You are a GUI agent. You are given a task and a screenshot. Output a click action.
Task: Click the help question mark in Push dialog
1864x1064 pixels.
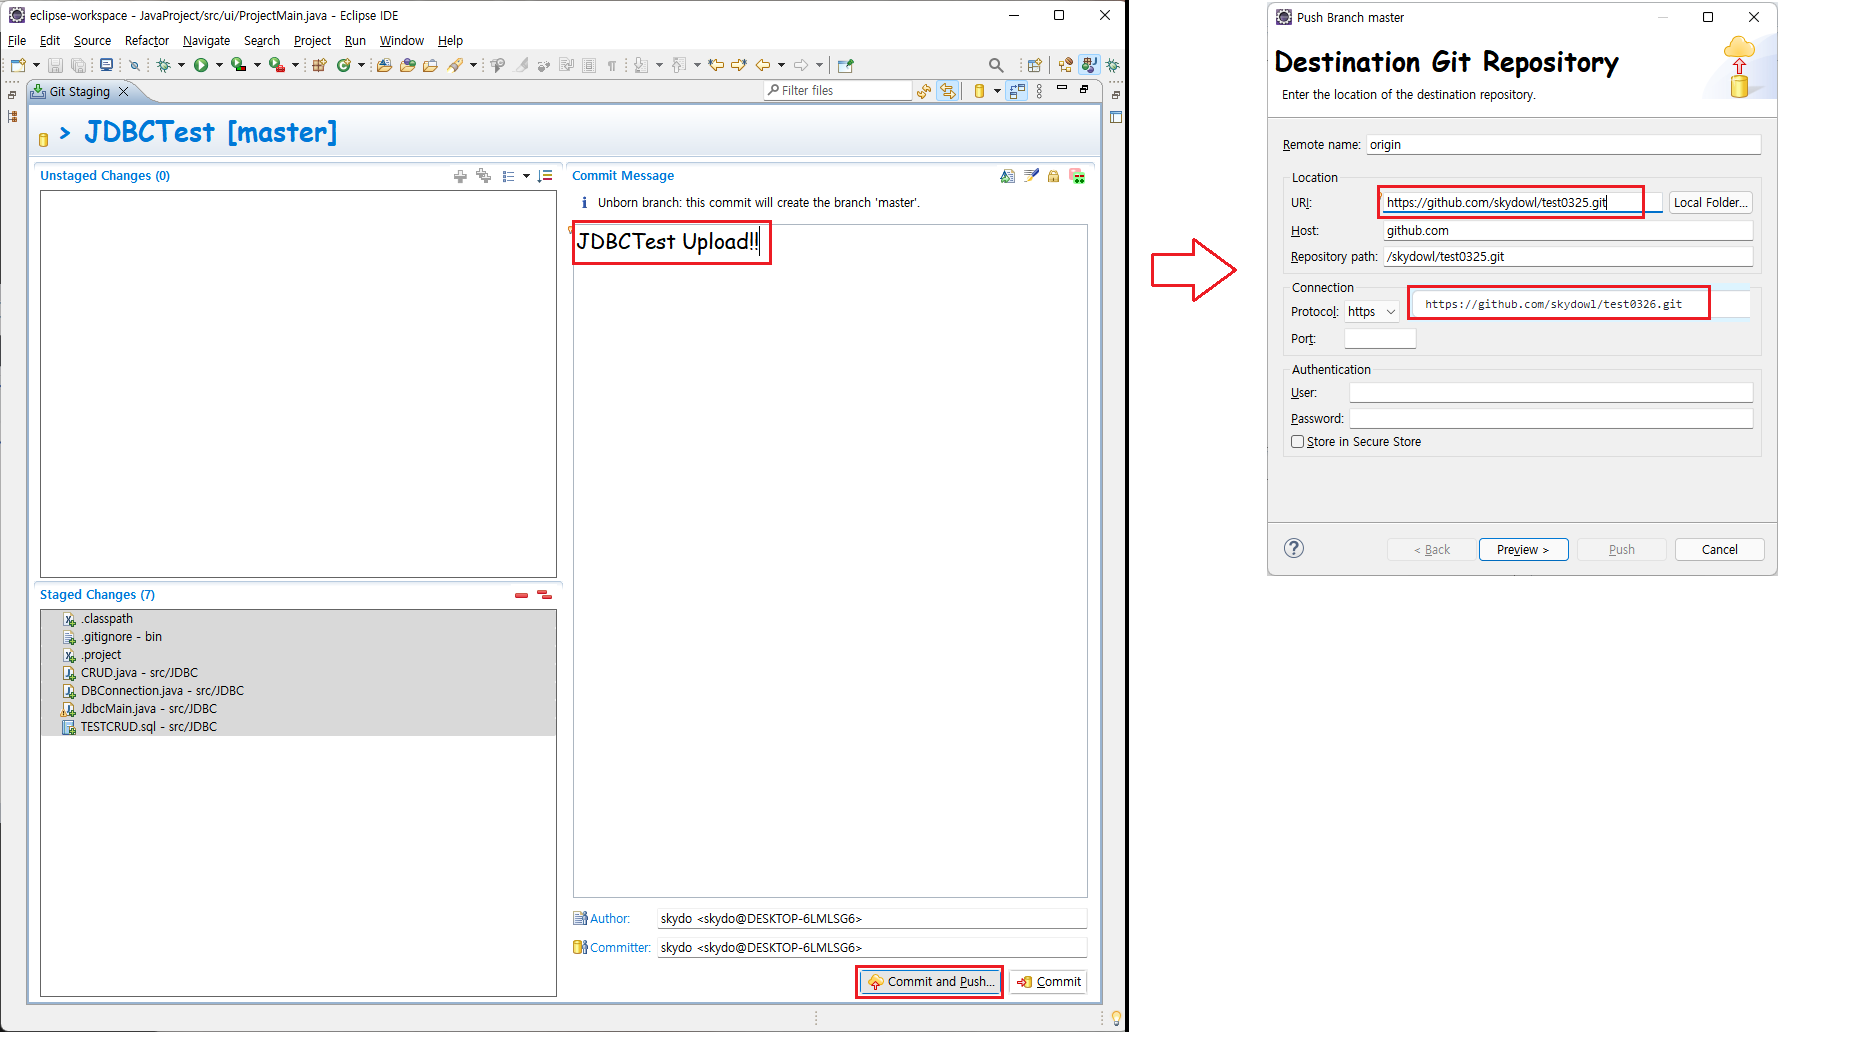1294,548
